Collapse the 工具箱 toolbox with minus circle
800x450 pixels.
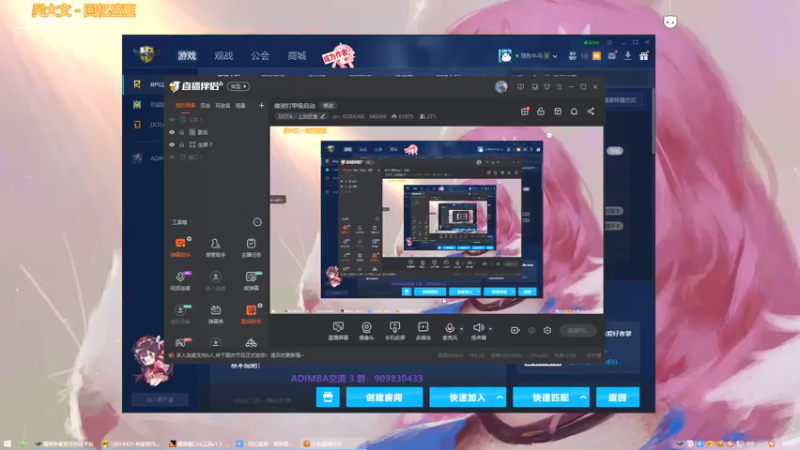[257, 222]
